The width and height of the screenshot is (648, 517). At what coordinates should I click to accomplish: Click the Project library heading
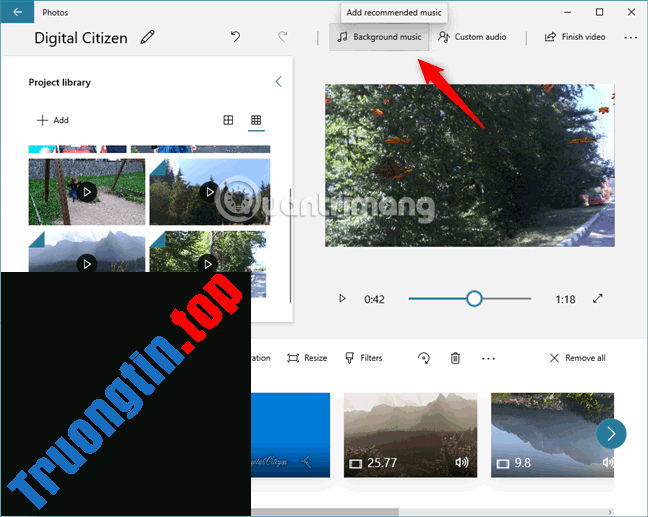[x=60, y=82]
